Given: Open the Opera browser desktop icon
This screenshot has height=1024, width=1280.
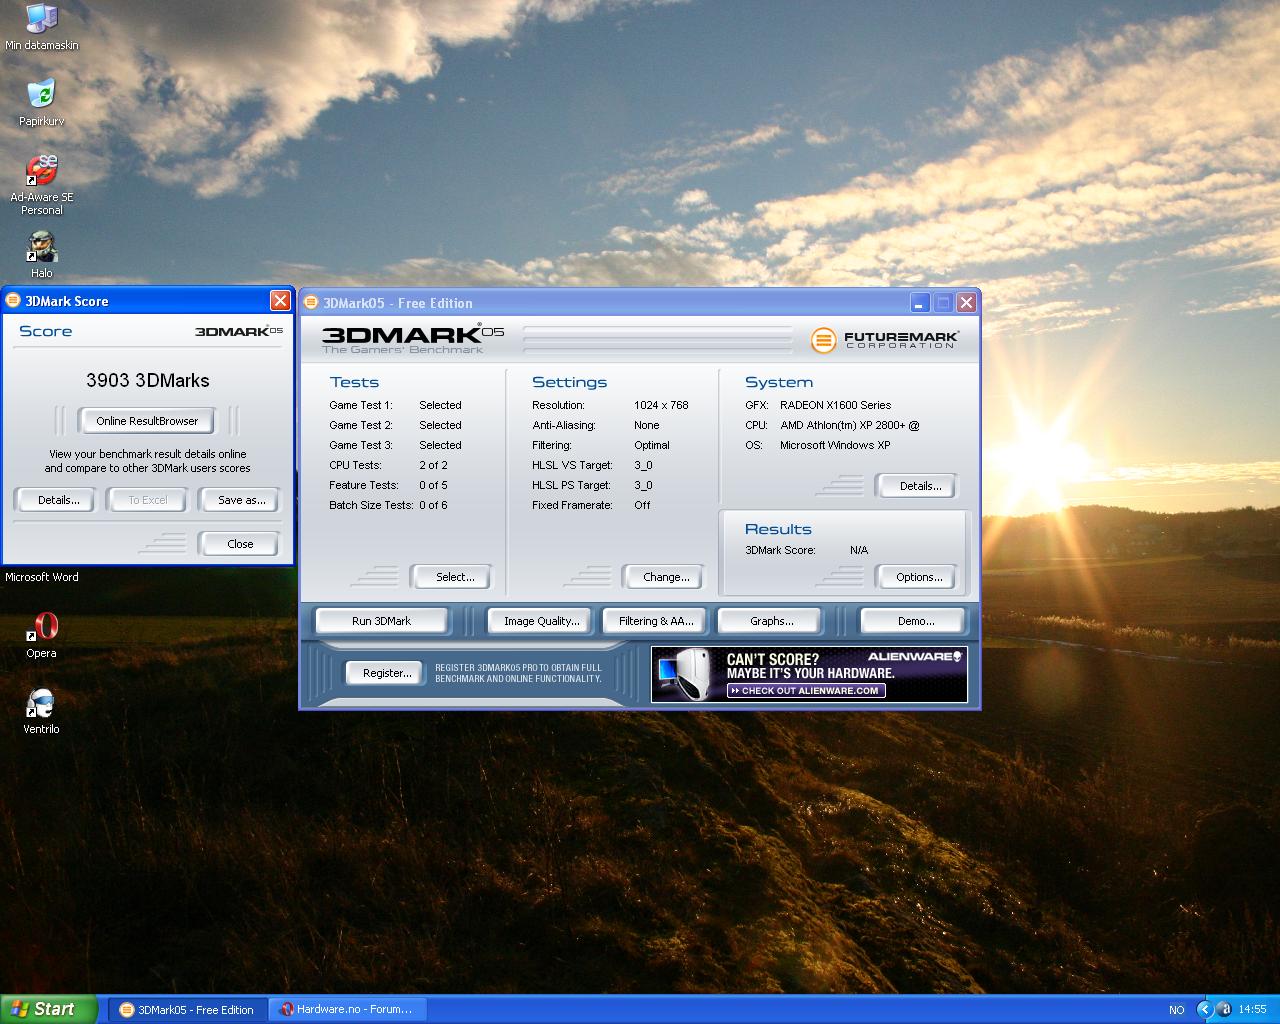Looking at the screenshot, I should click(x=41, y=635).
